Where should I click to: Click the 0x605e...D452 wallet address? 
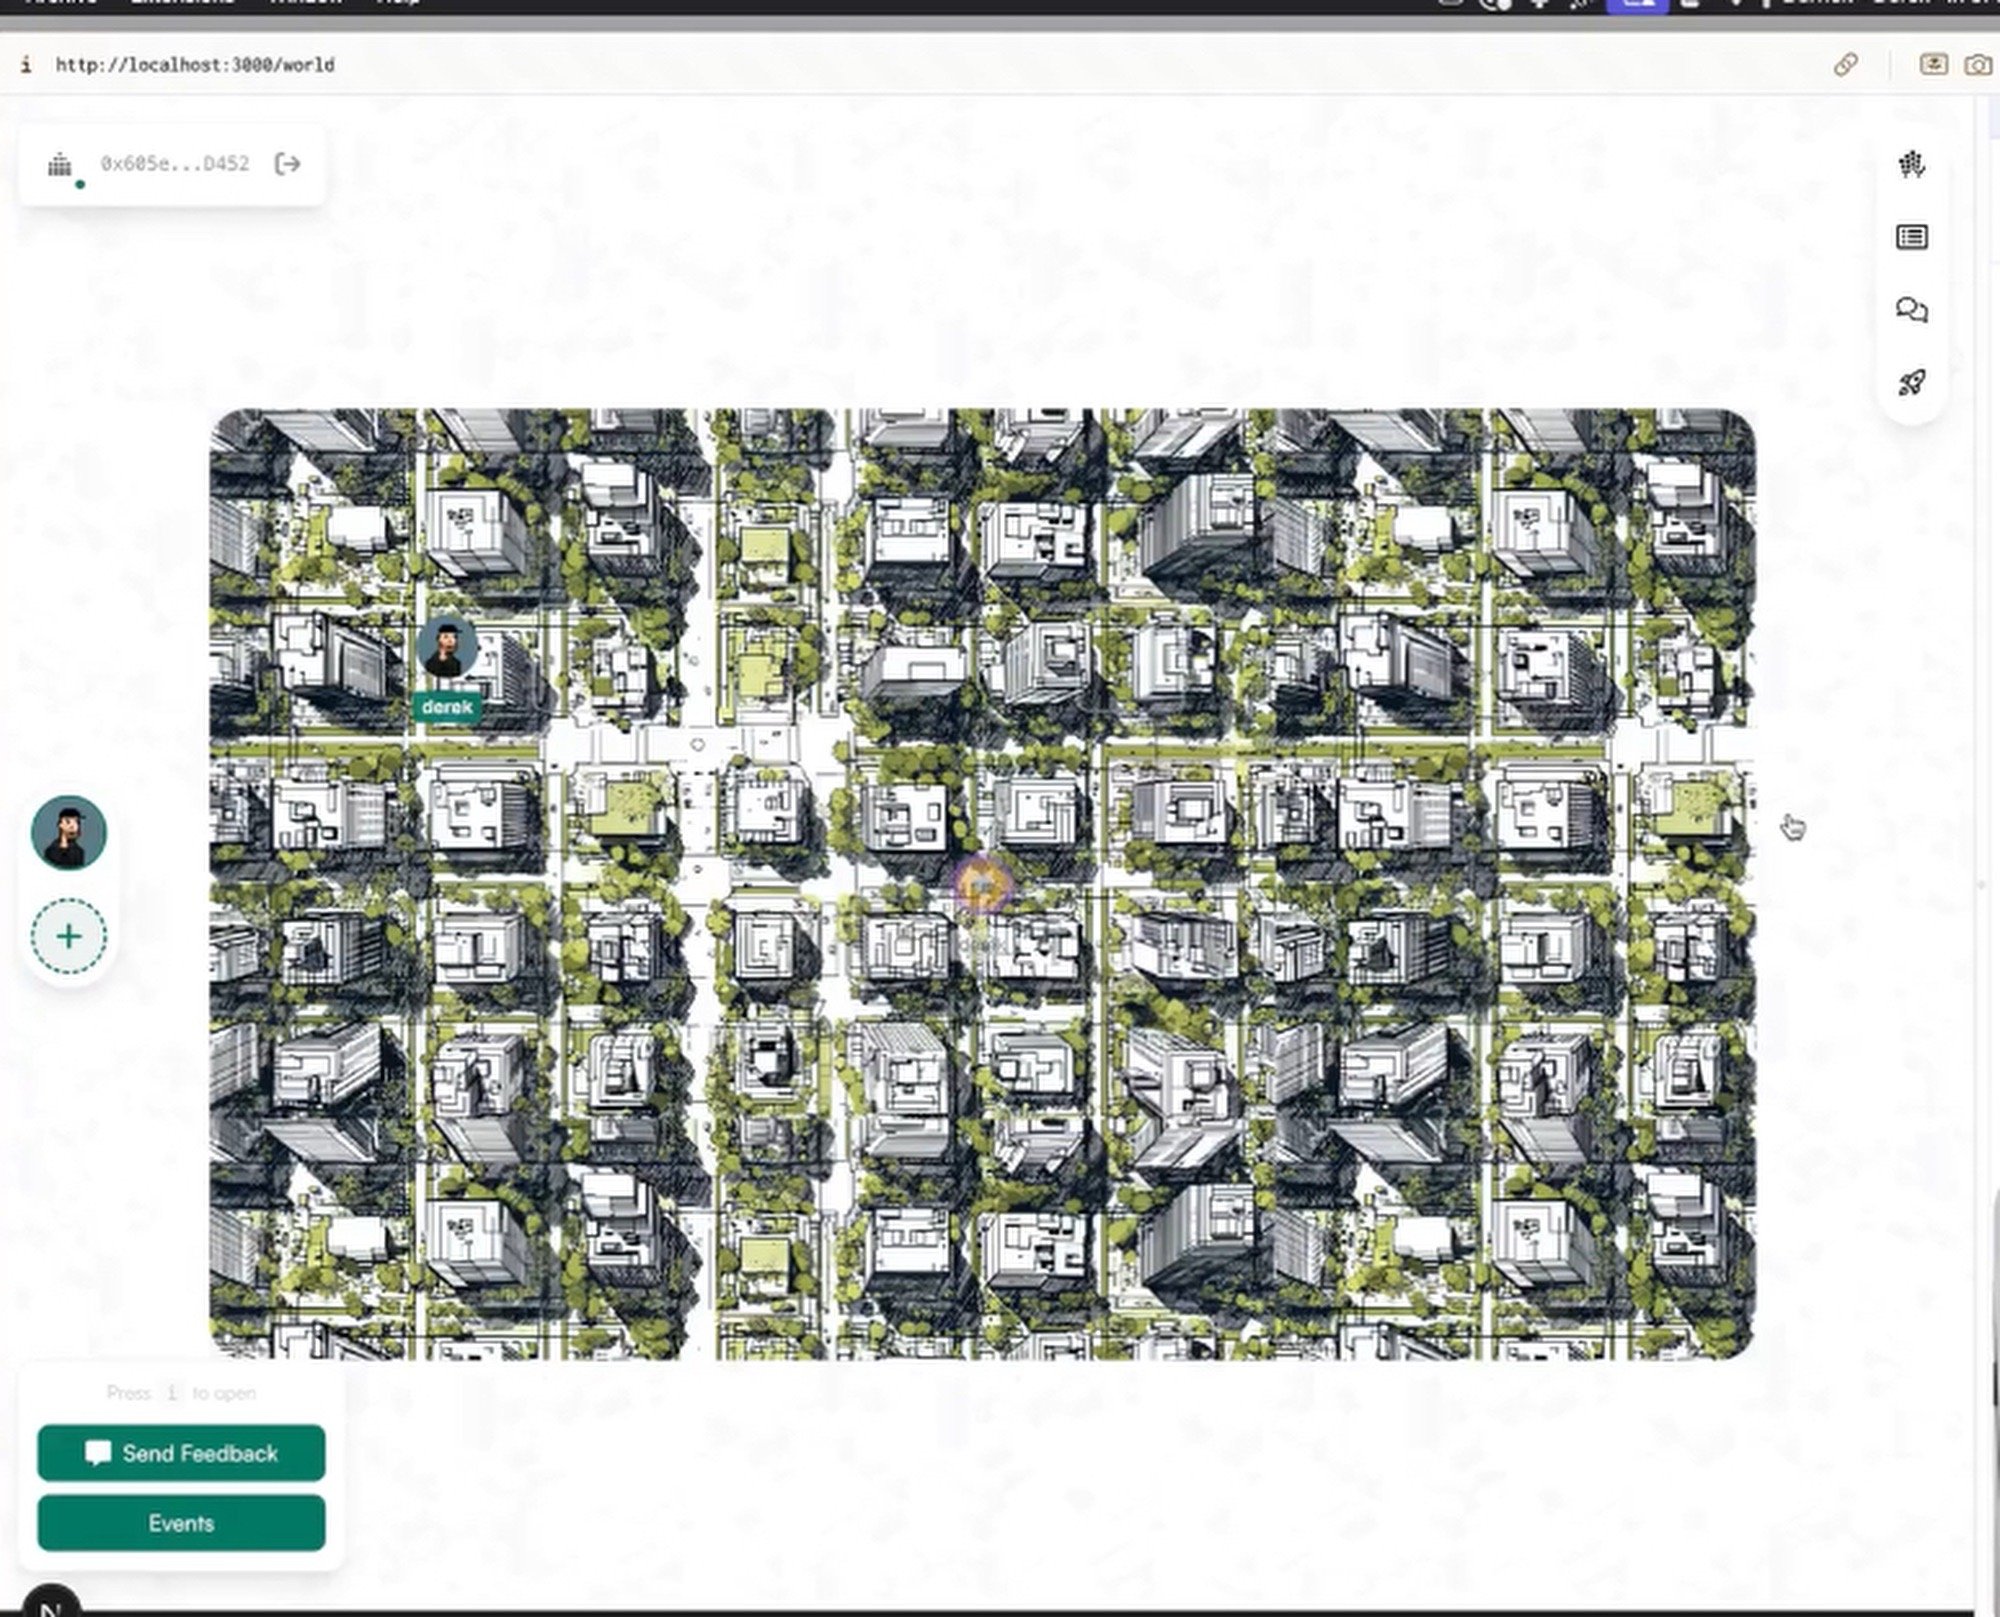coord(175,164)
